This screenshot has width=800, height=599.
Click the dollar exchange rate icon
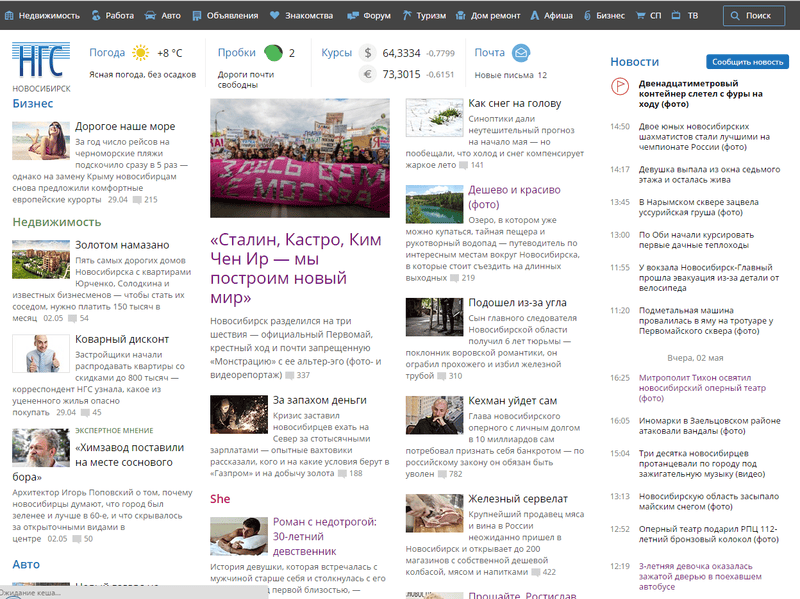tap(367, 53)
